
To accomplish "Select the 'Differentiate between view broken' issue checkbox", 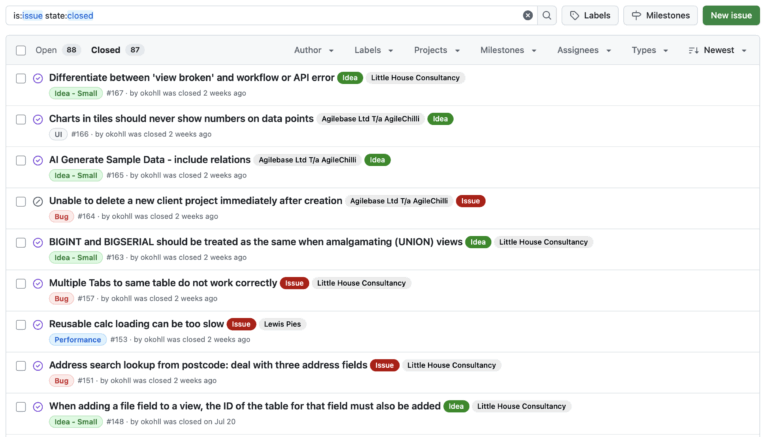I will [x=21, y=78].
